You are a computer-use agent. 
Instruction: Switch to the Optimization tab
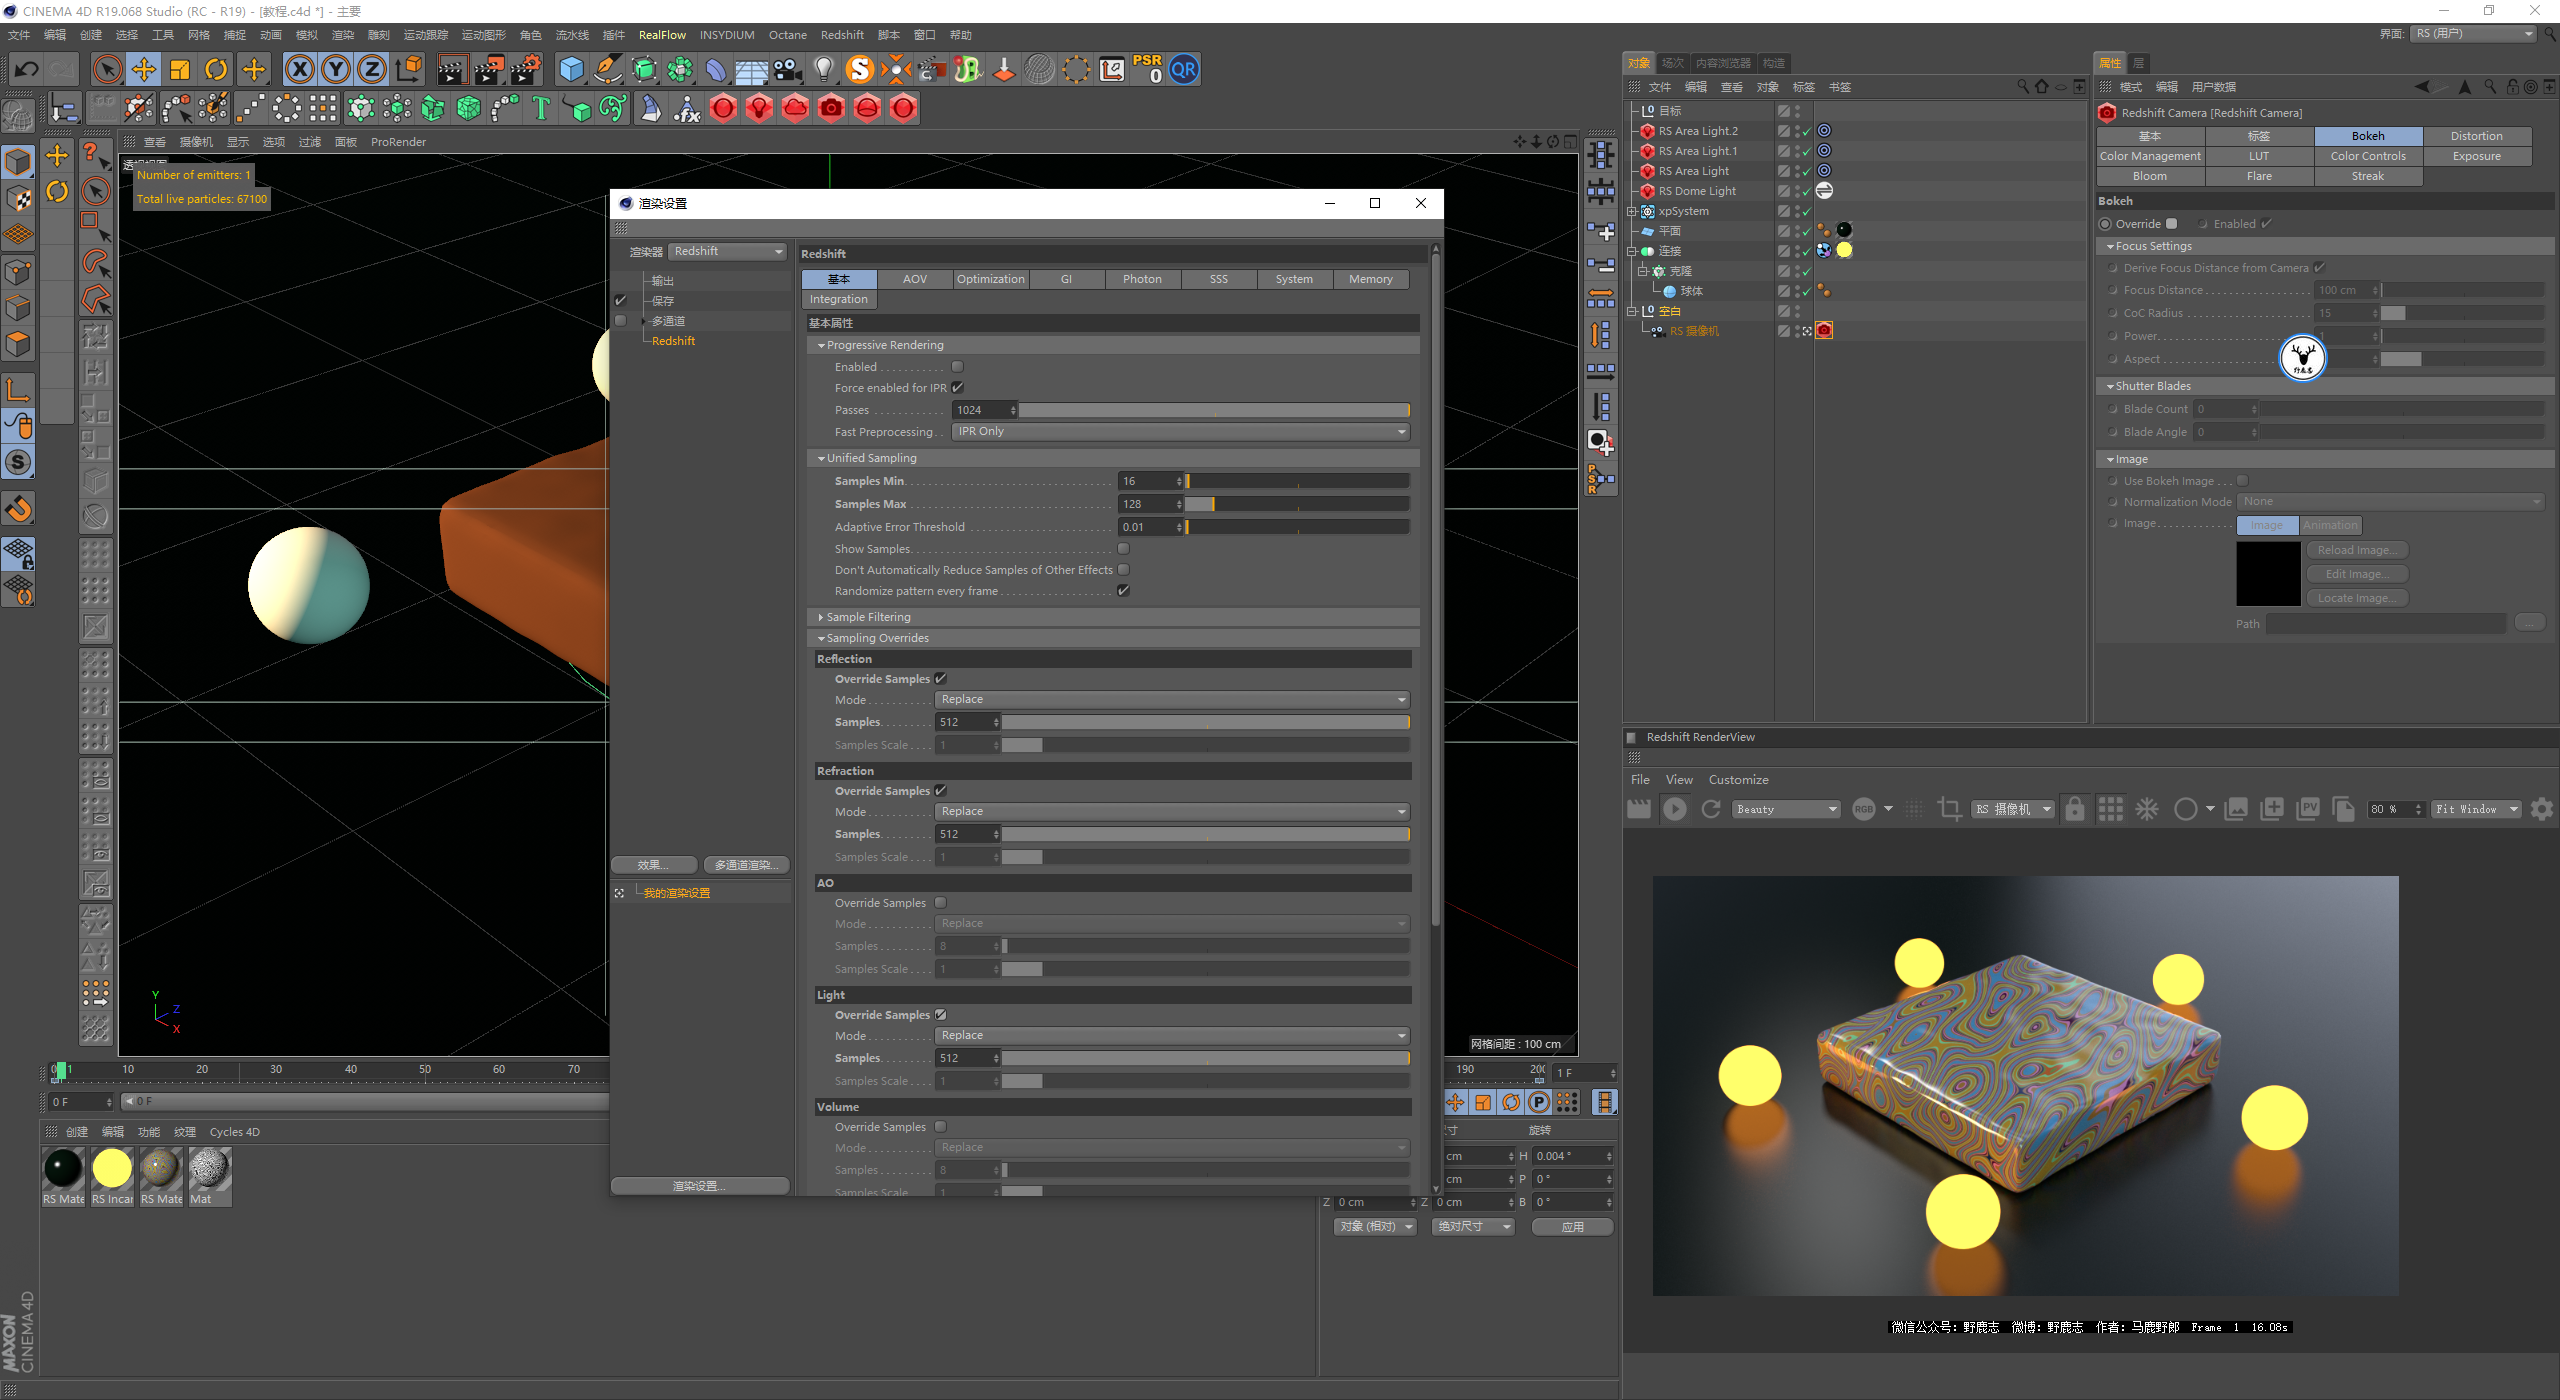click(x=990, y=279)
